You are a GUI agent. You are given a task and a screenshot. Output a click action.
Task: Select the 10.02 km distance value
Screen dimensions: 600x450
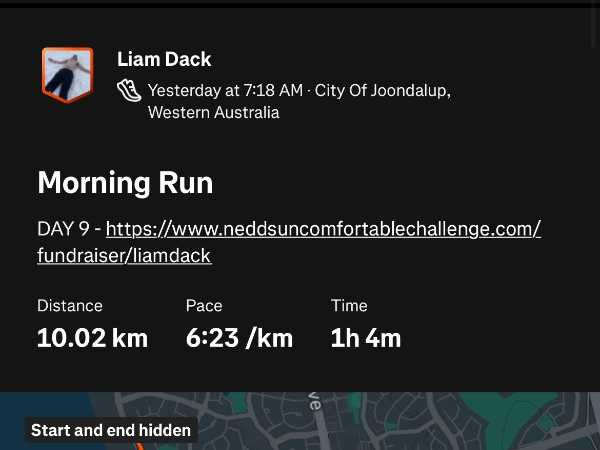point(92,338)
